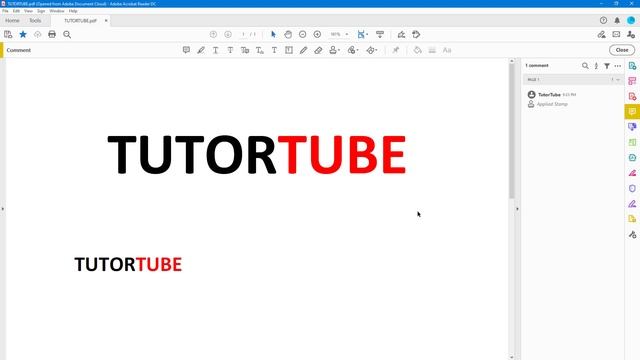Open the Edit menu
This screenshot has width=640, height=360.
16,11
